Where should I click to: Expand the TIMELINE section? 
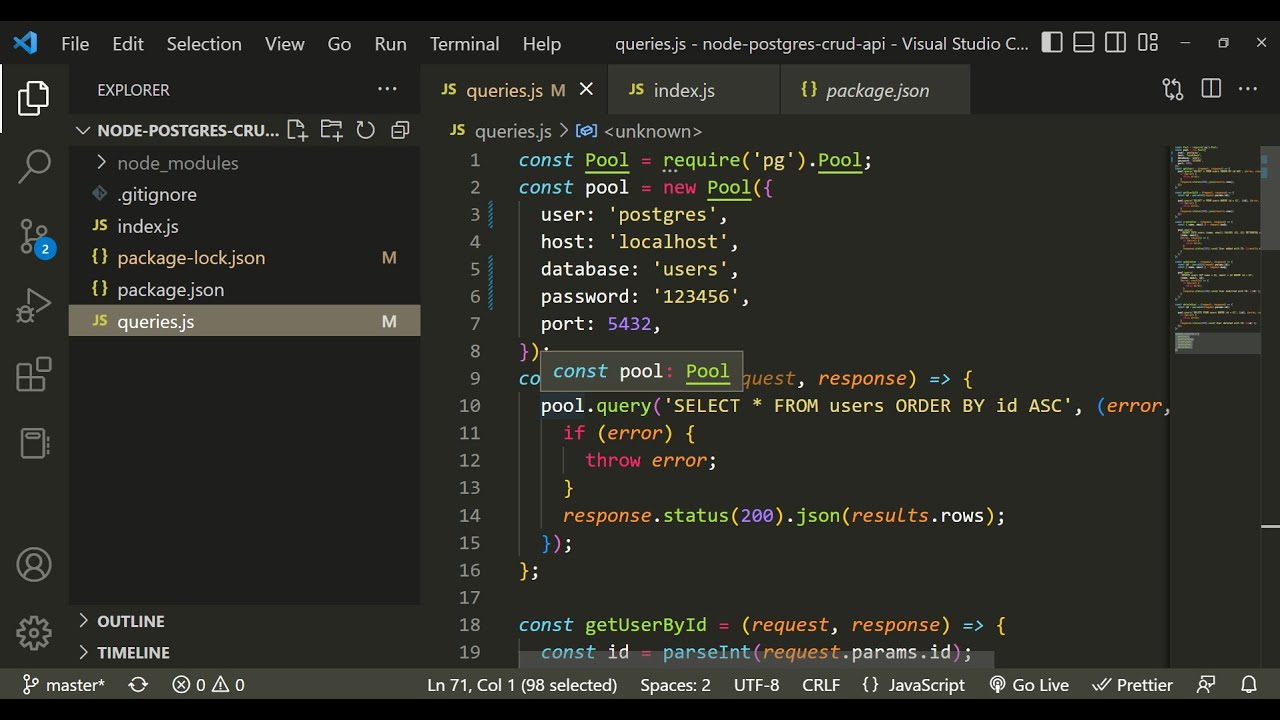pyautogui.click(x=132, y=652)
